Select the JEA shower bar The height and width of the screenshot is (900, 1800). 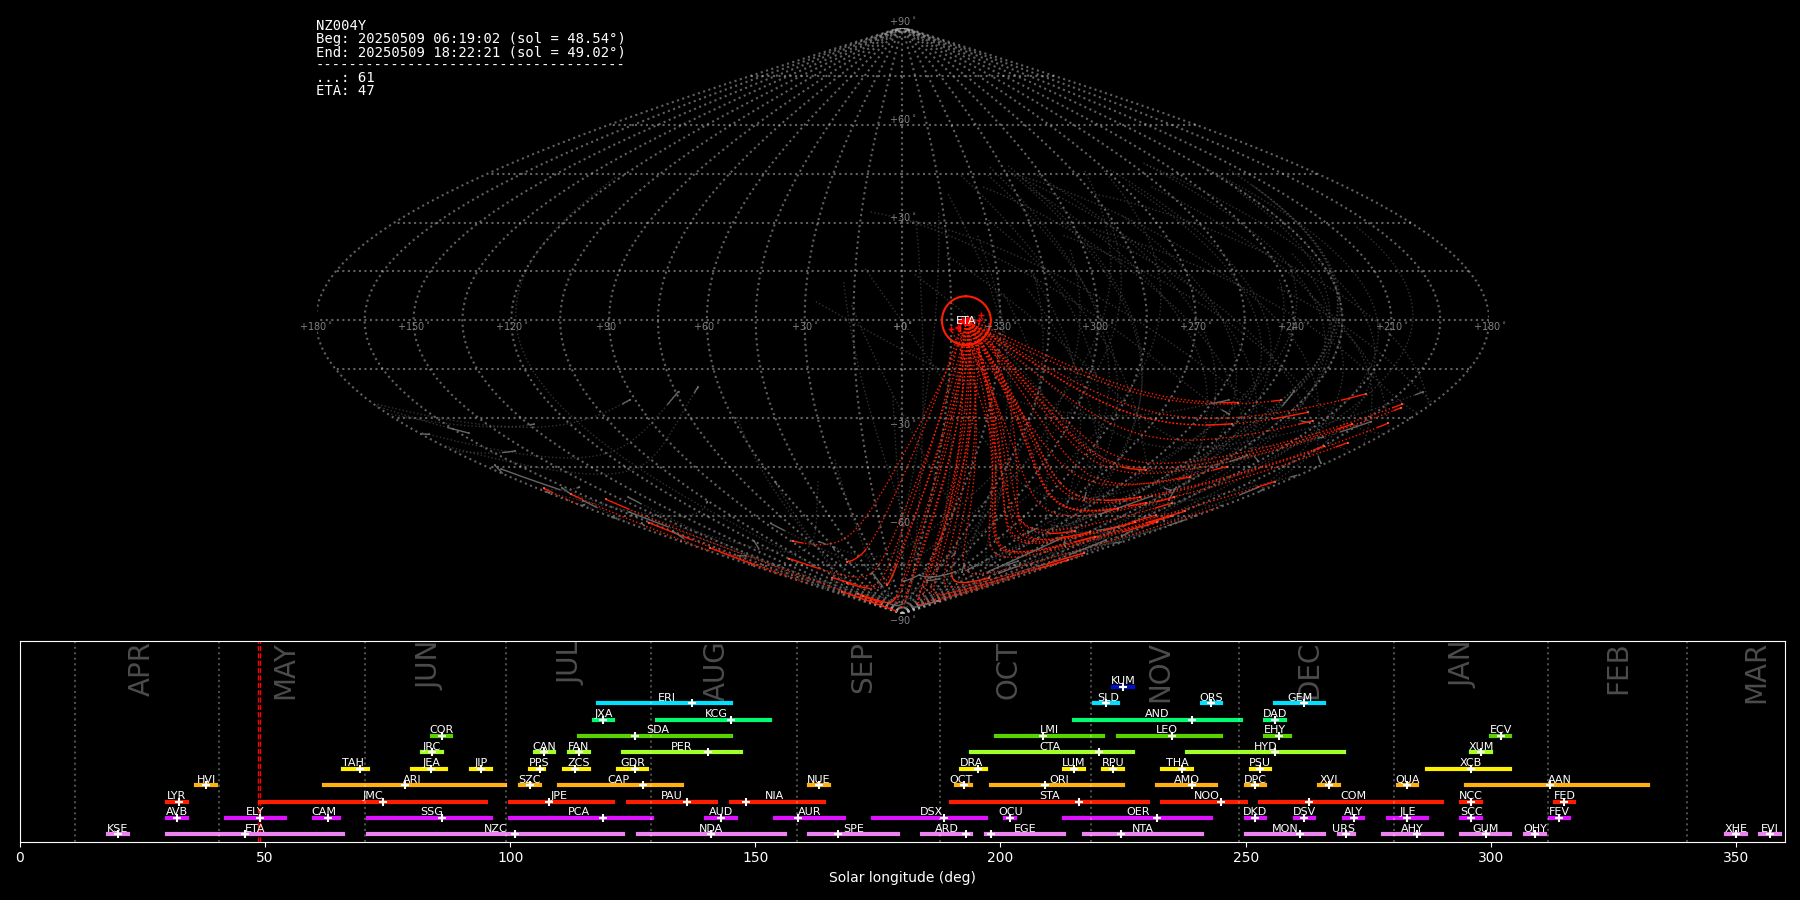(429, 769)
